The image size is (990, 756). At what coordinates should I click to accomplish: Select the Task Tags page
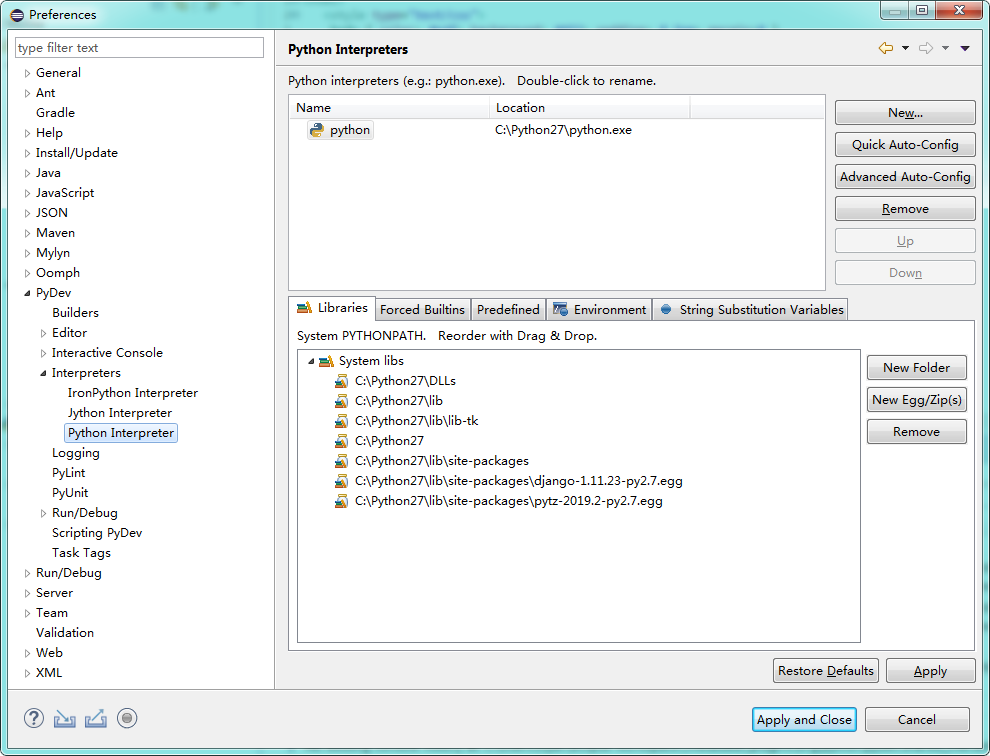[81, 553]
